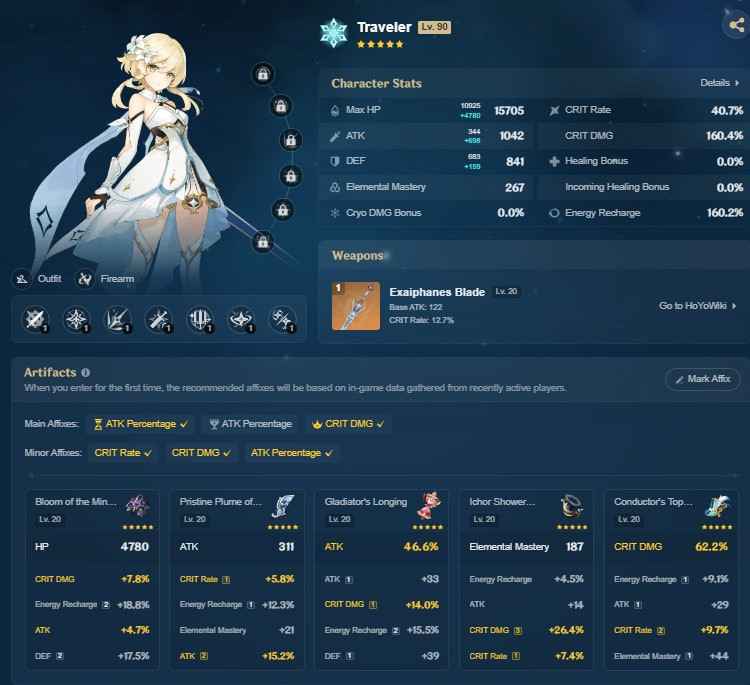This screenshot has height=685, width=750.
Task: Click the Firearm label
Action: (x=117, y=278)
